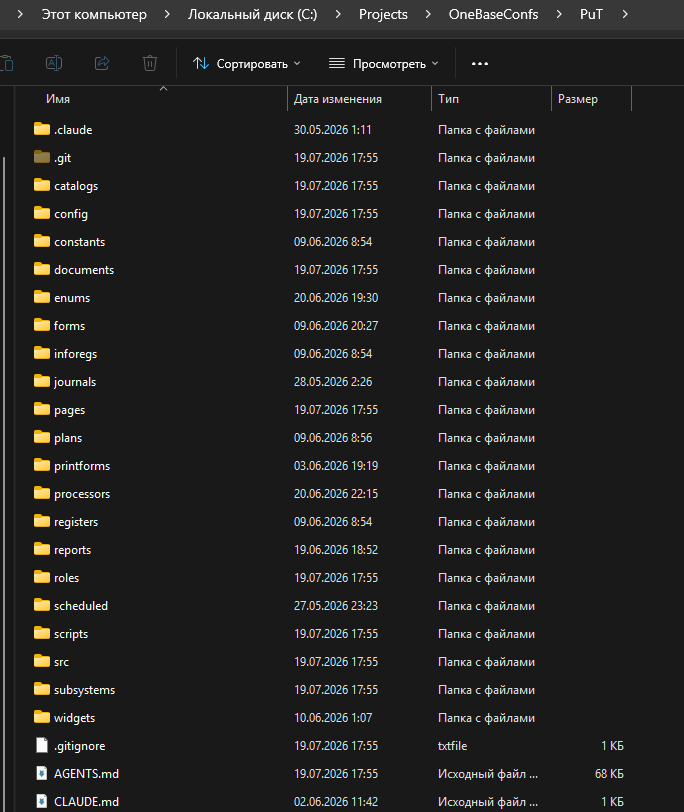Click the file name text .gitignore
The width and height of the screenshot is (684, 812).
(x=80, y=746)
